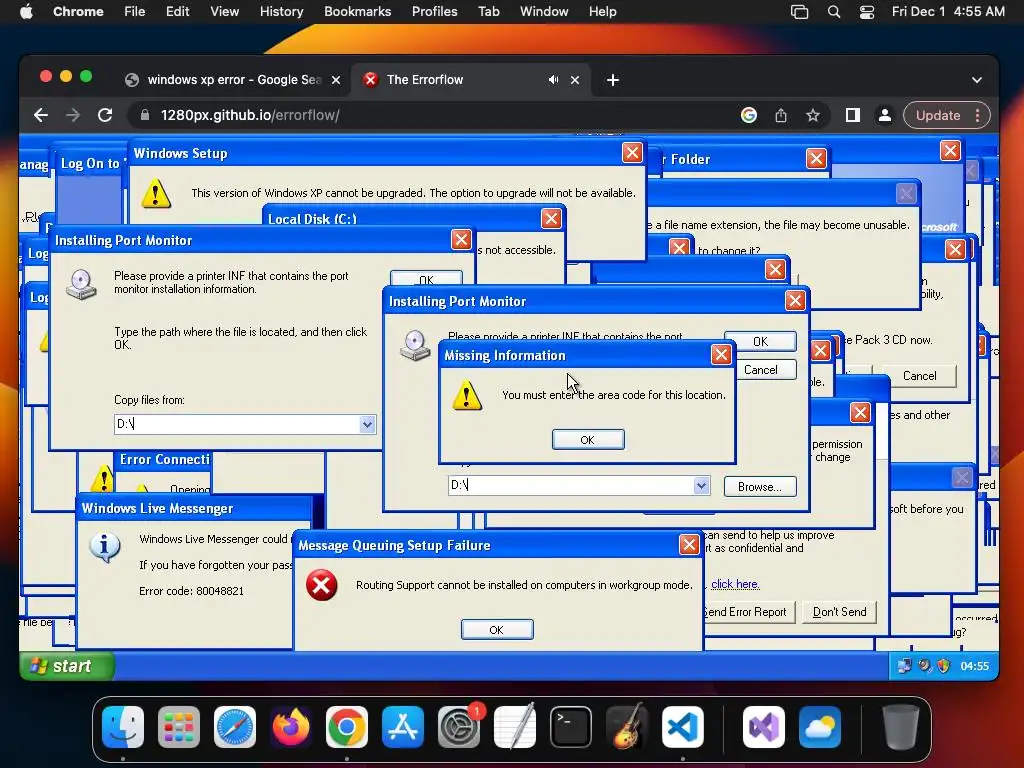Screen dimensions: 1024x768
Task: Open Visual Studio purple icon in Dock
Action: point(764,727)
